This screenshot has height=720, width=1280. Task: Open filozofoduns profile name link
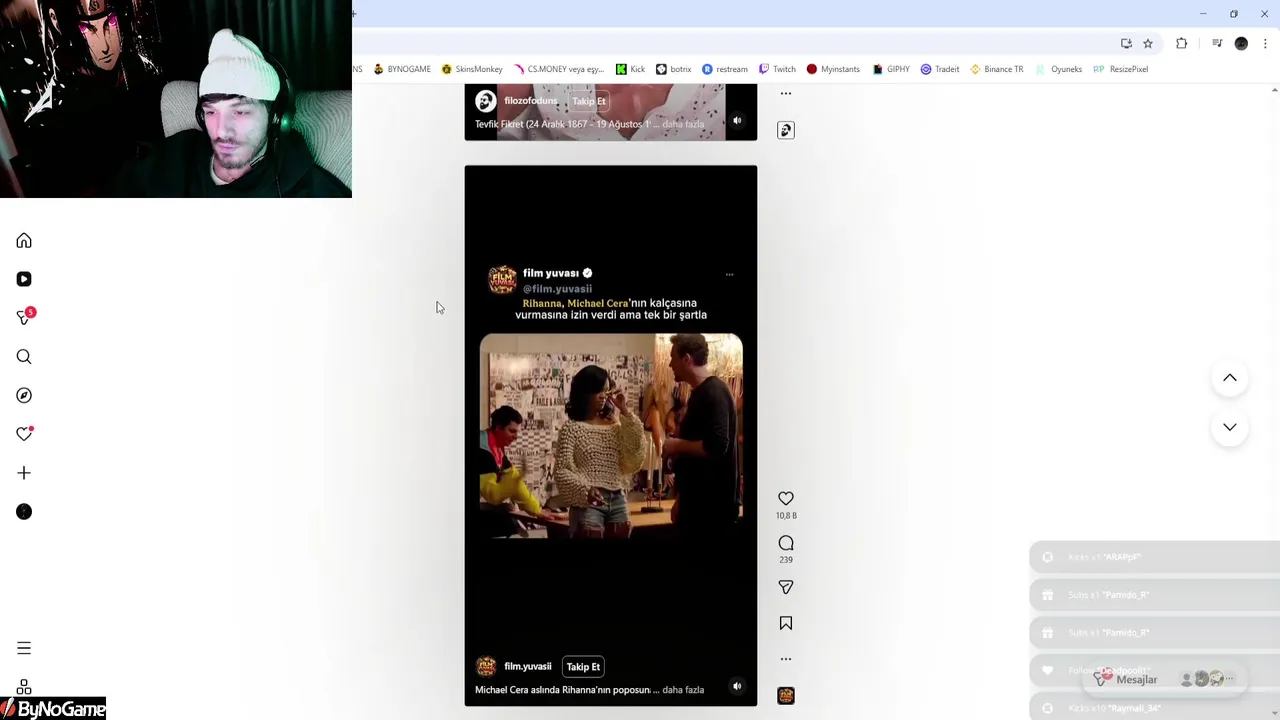(531, 101)
